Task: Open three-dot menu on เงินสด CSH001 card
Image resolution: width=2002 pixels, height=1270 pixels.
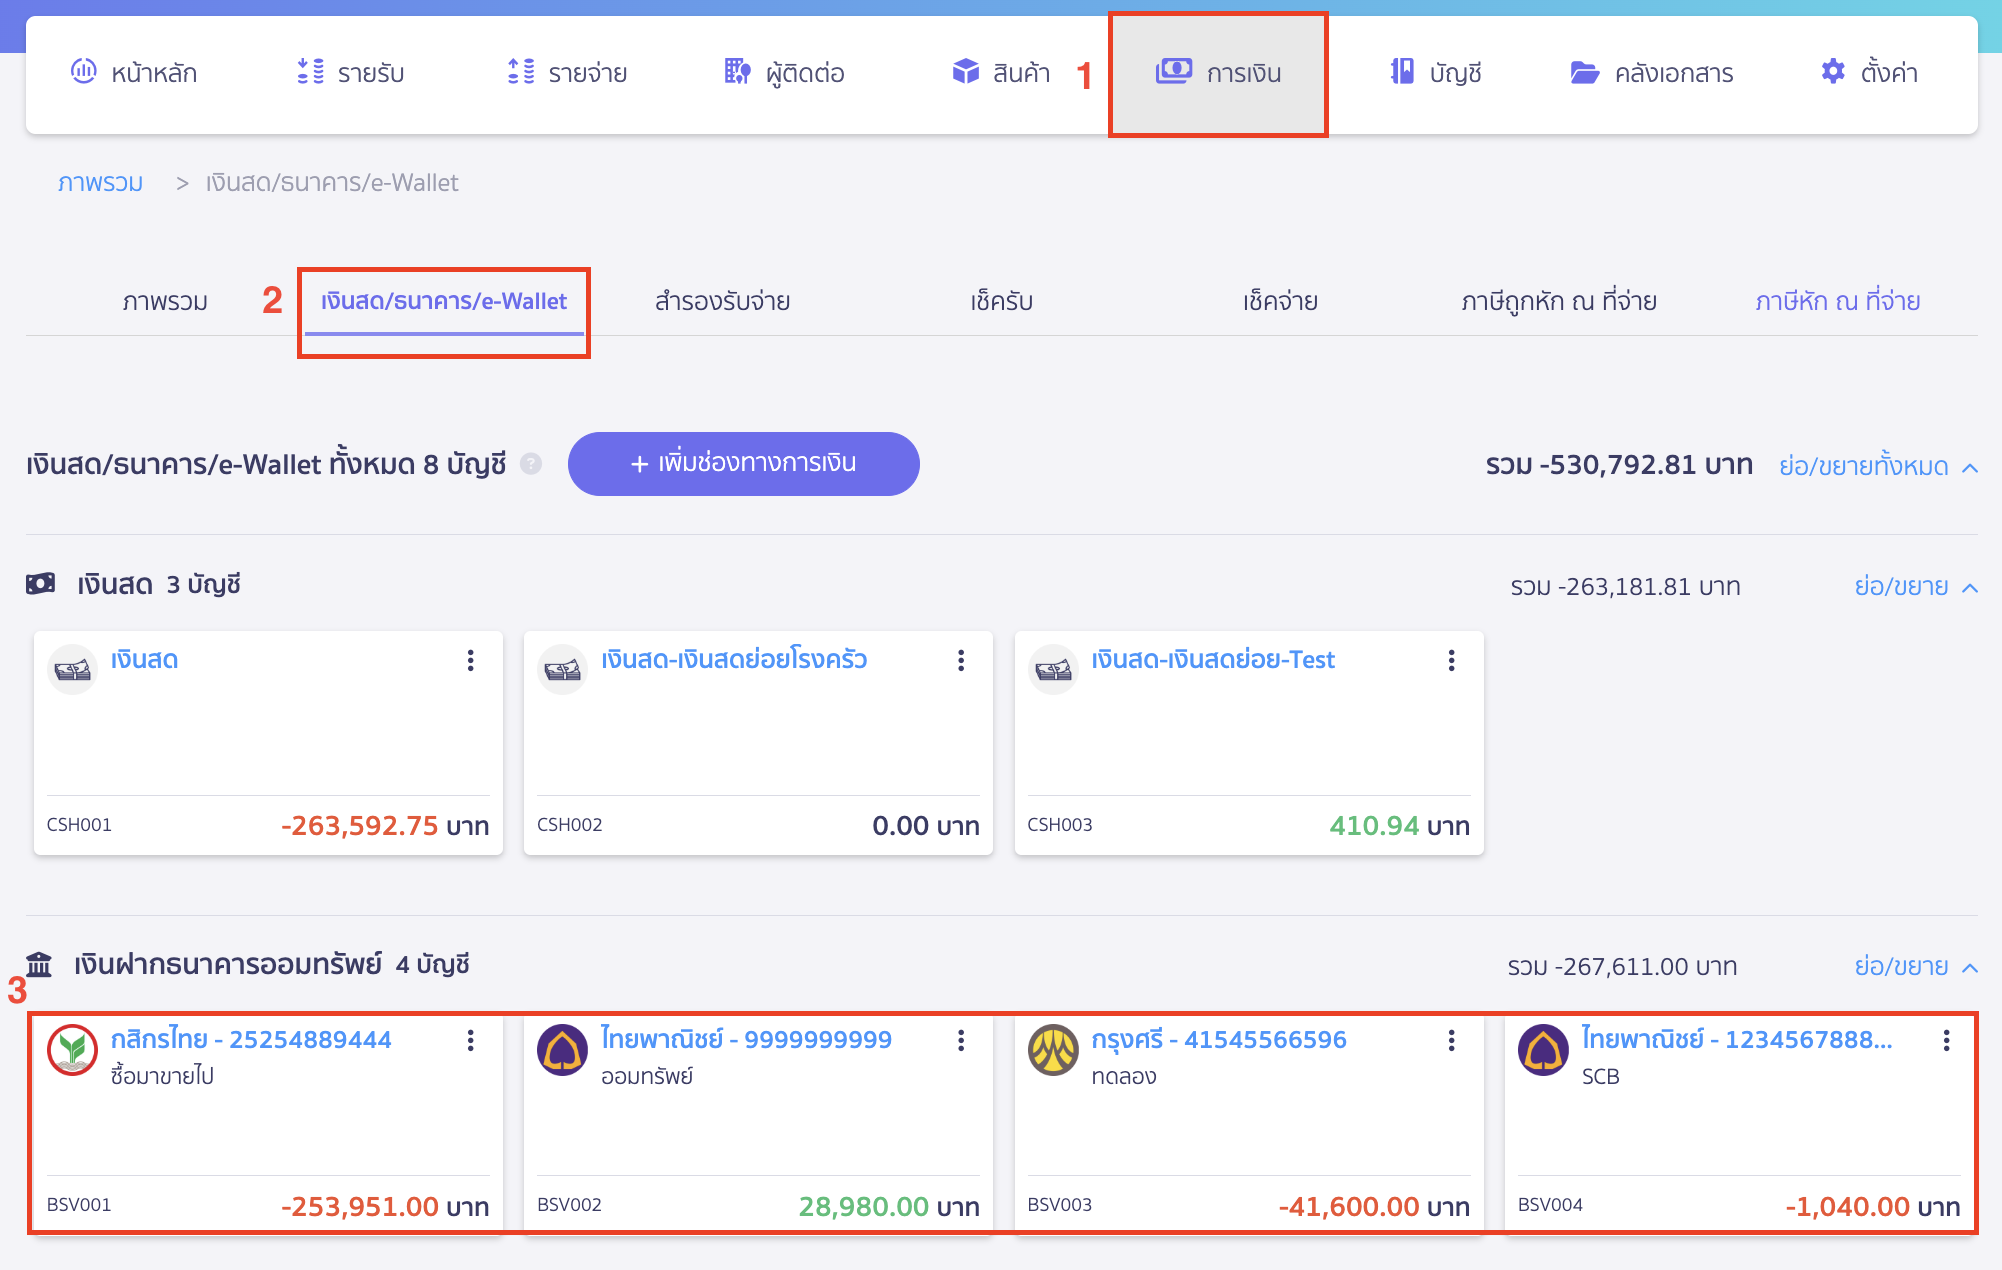Action: point(470,660)
